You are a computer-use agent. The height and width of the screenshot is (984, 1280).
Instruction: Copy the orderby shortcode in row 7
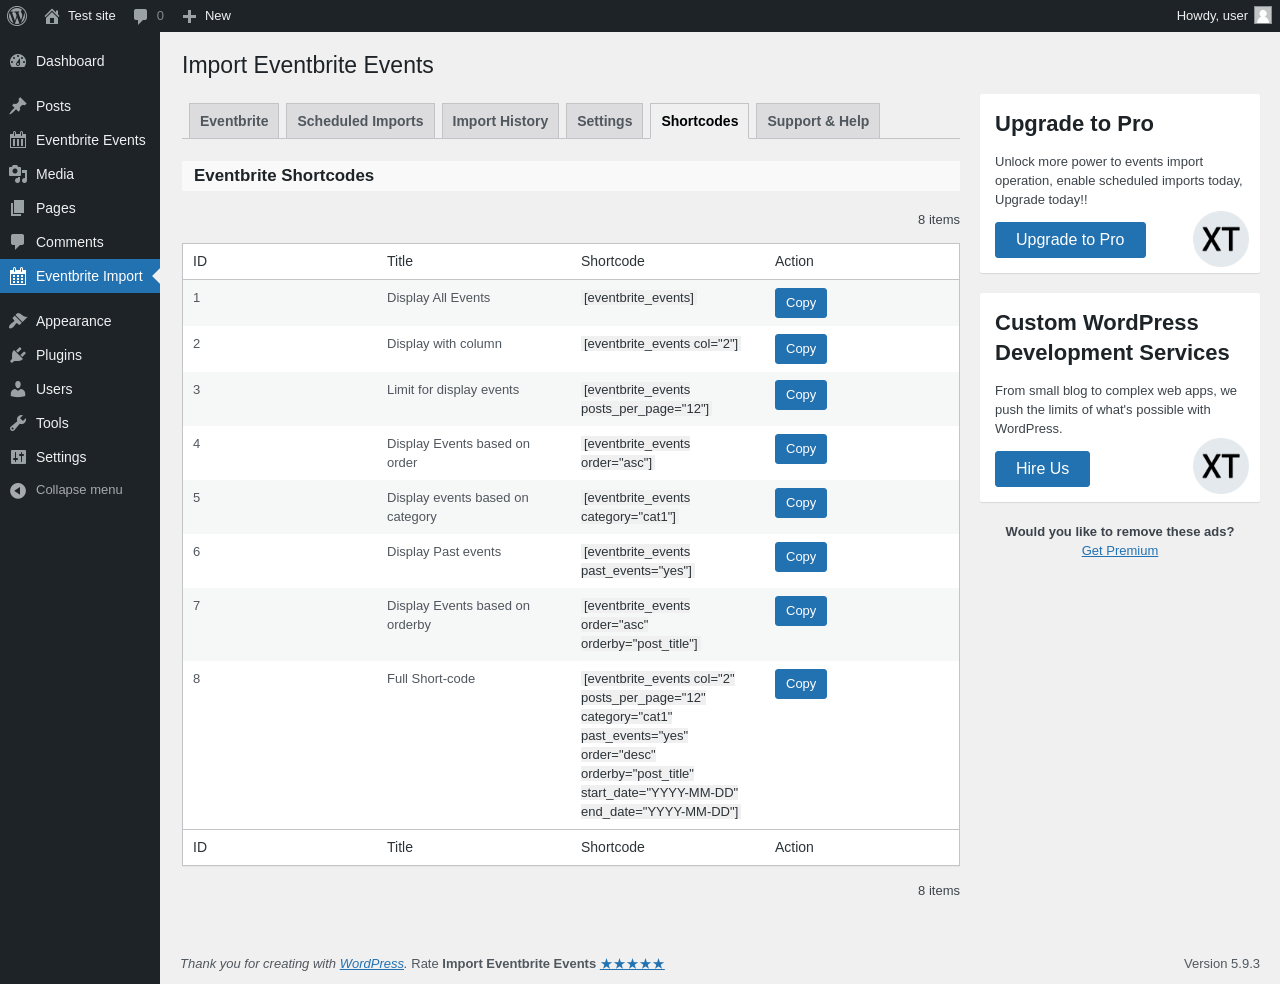coord(801,611)
